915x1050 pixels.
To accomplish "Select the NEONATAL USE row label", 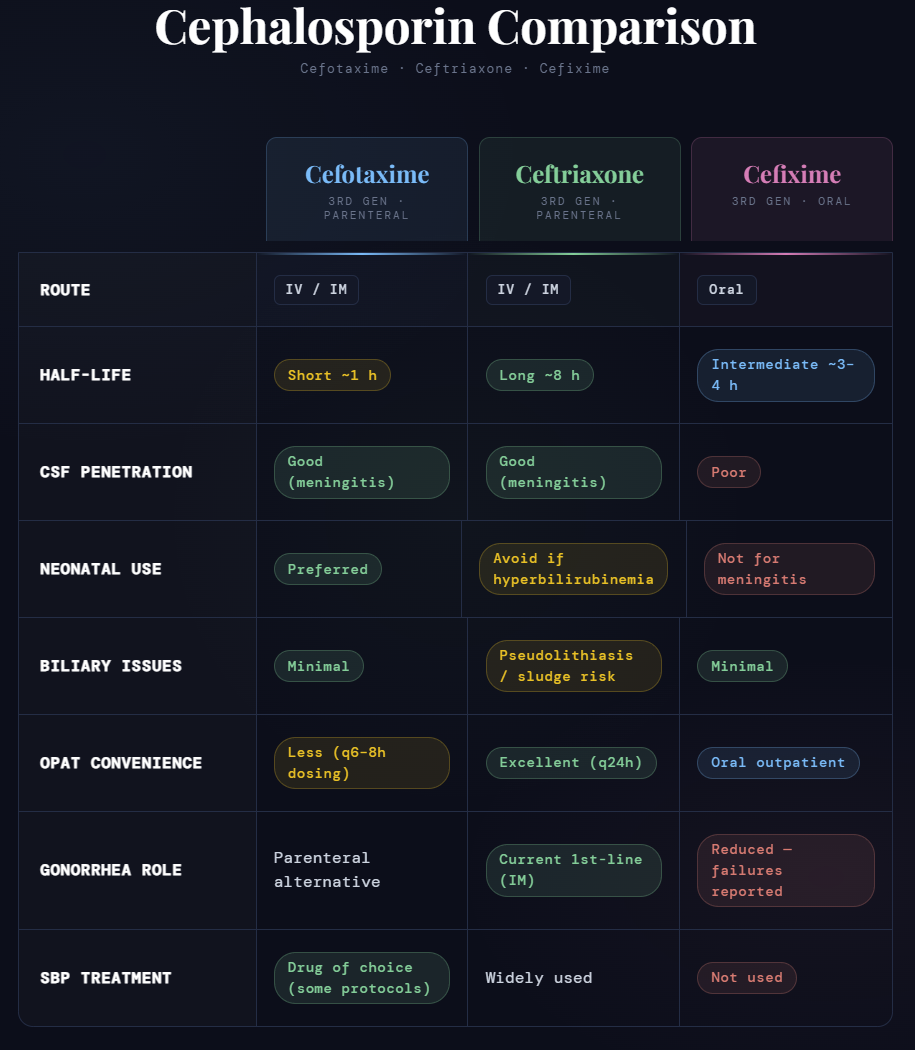I will pos(100,569).
